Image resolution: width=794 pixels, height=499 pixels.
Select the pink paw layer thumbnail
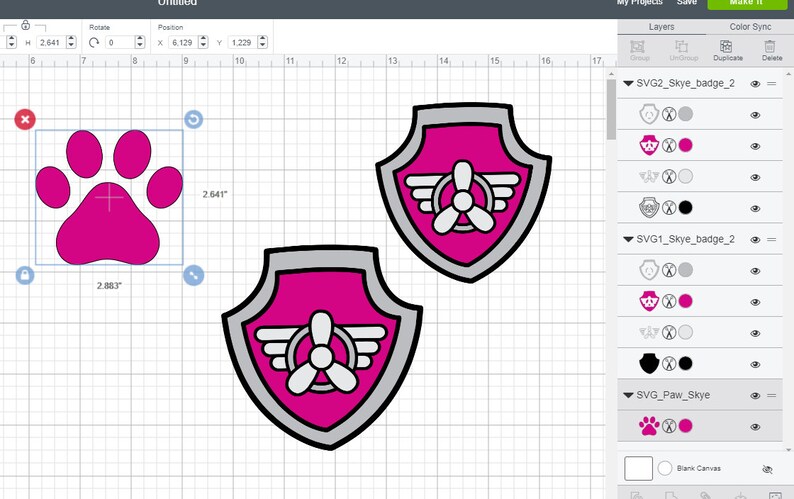point(649,426)
